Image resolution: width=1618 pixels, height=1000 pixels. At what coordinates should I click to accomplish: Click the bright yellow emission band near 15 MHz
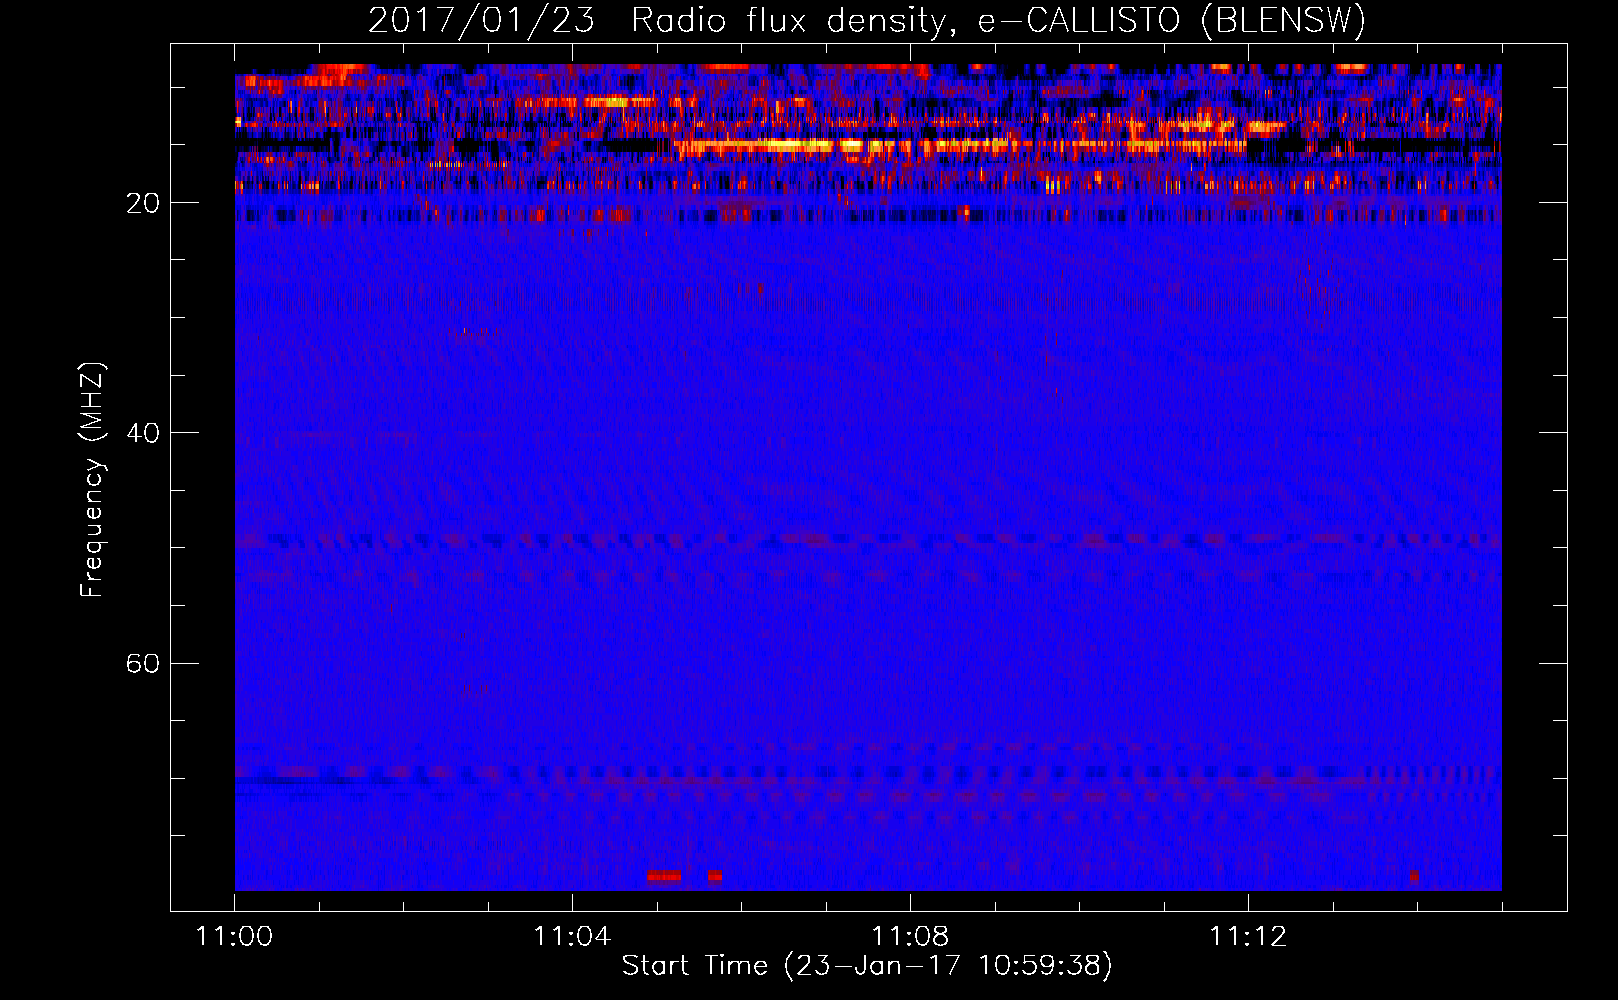(960, 146)
